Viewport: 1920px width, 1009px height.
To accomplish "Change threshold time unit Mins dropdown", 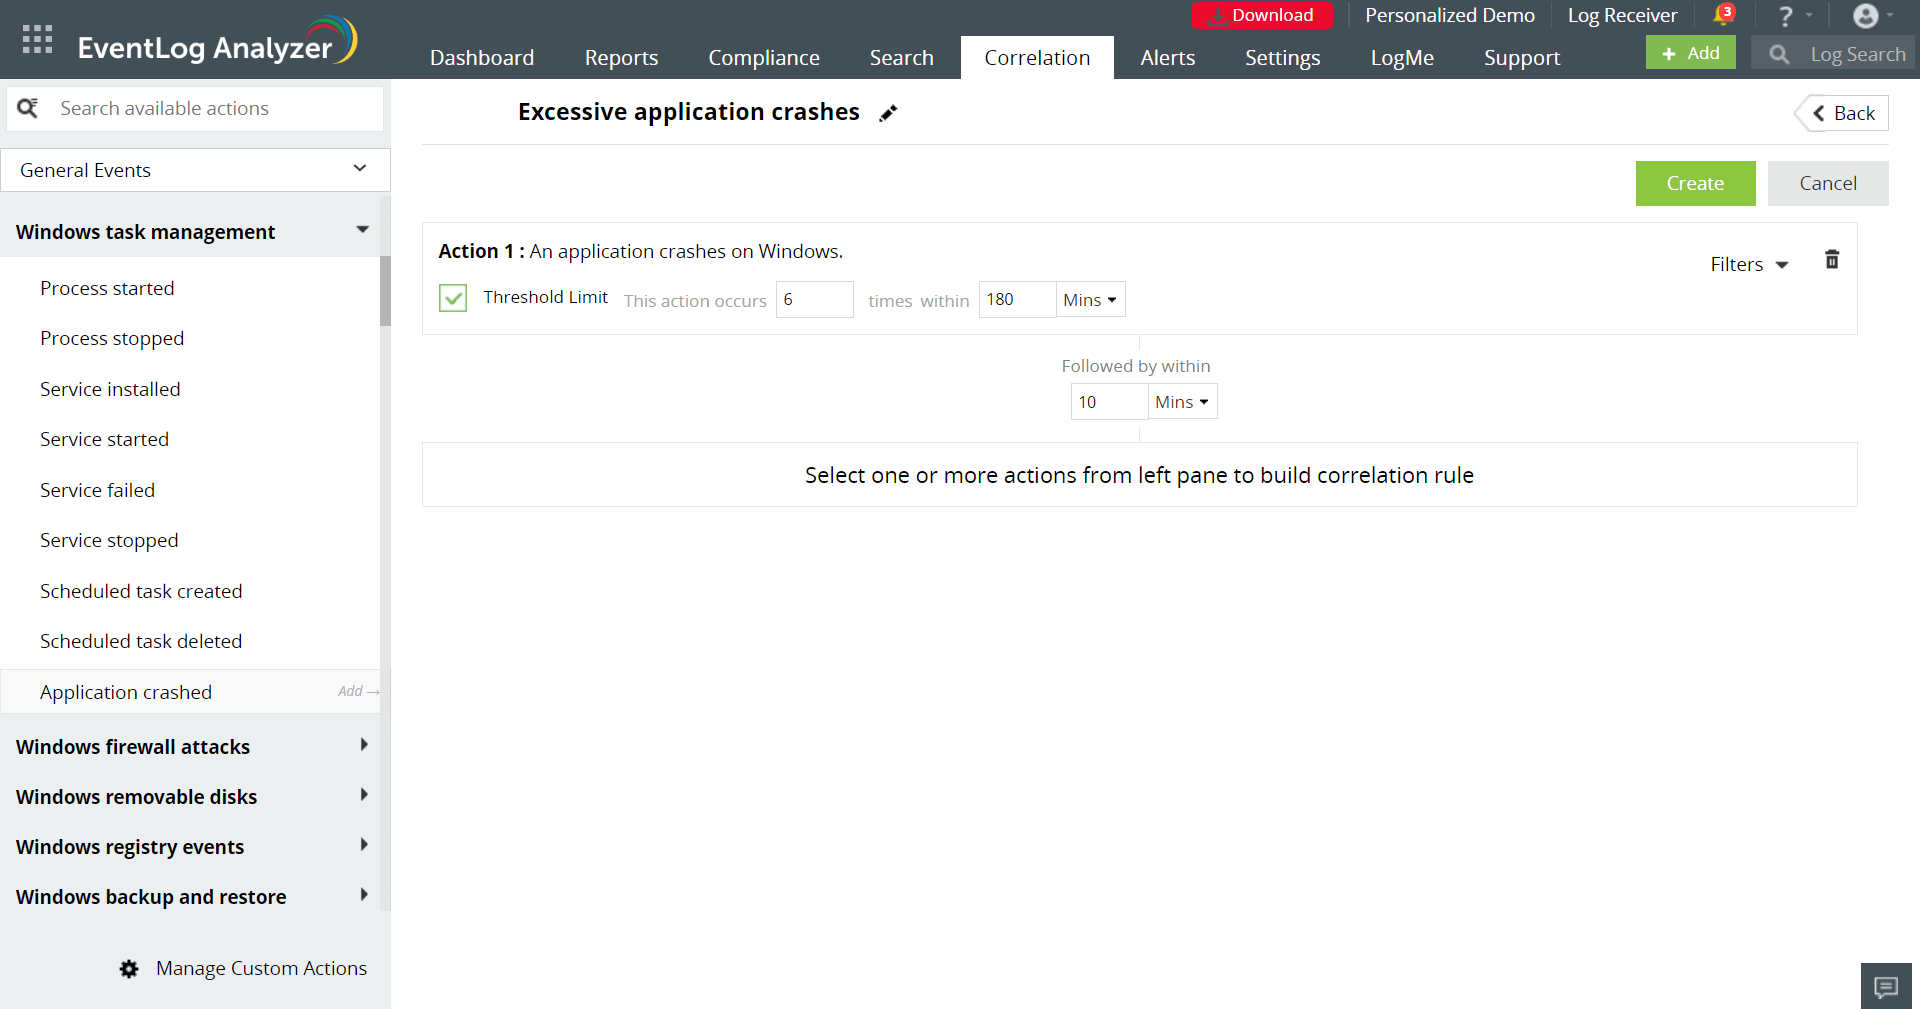I will [1090, 300].
